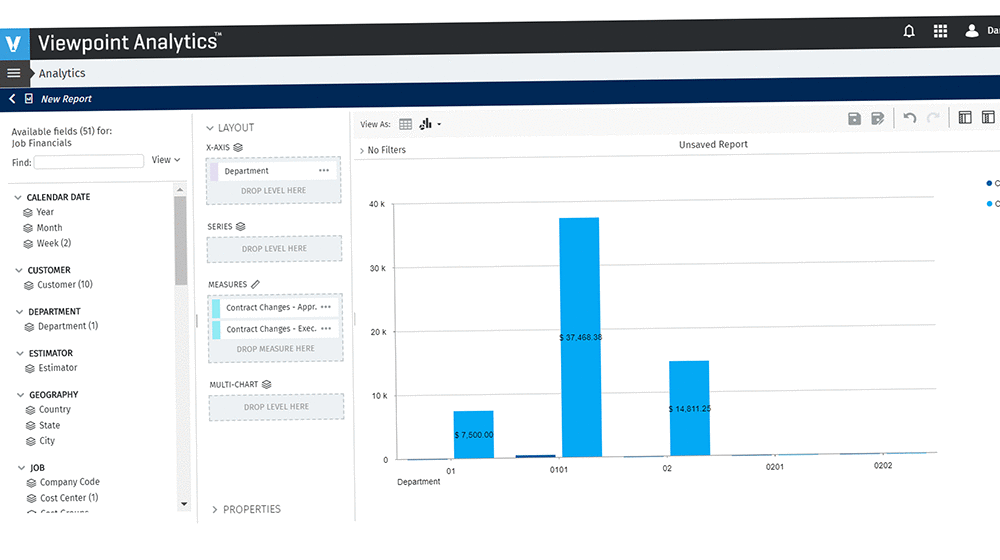Collapse the LAYOUT section
Image resolution: width=1000 pixels, height=560 pixels.
coord(210,128)
